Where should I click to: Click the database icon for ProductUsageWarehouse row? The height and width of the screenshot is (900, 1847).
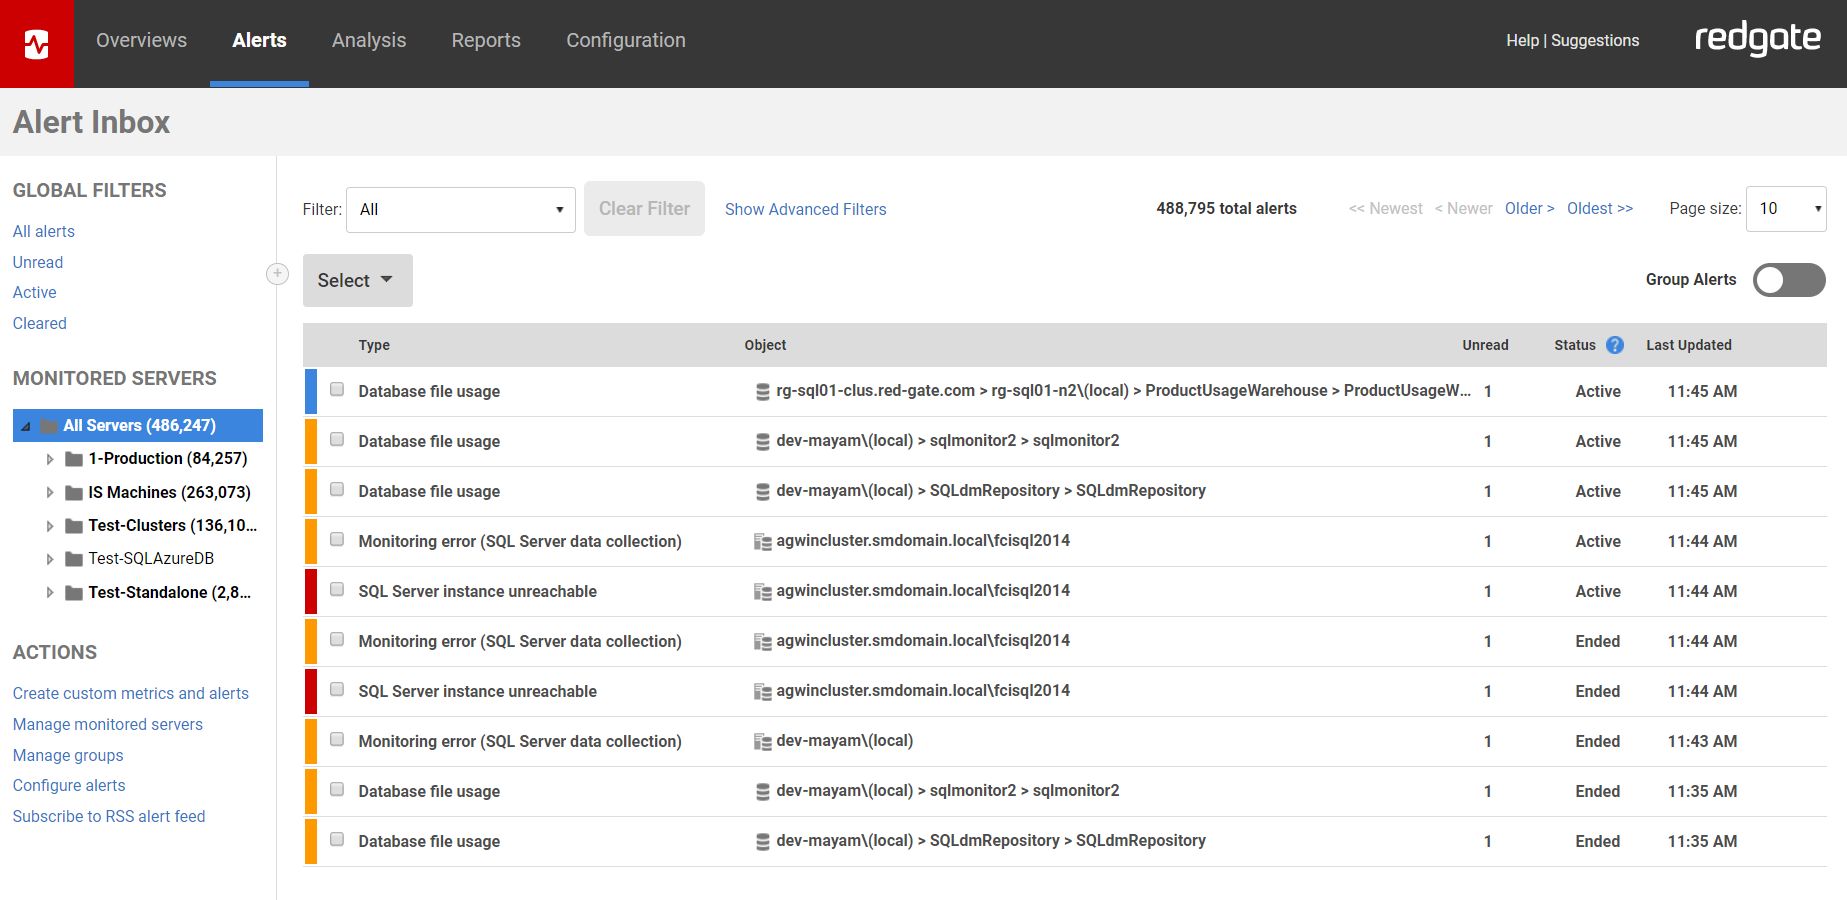coord(762,392)
